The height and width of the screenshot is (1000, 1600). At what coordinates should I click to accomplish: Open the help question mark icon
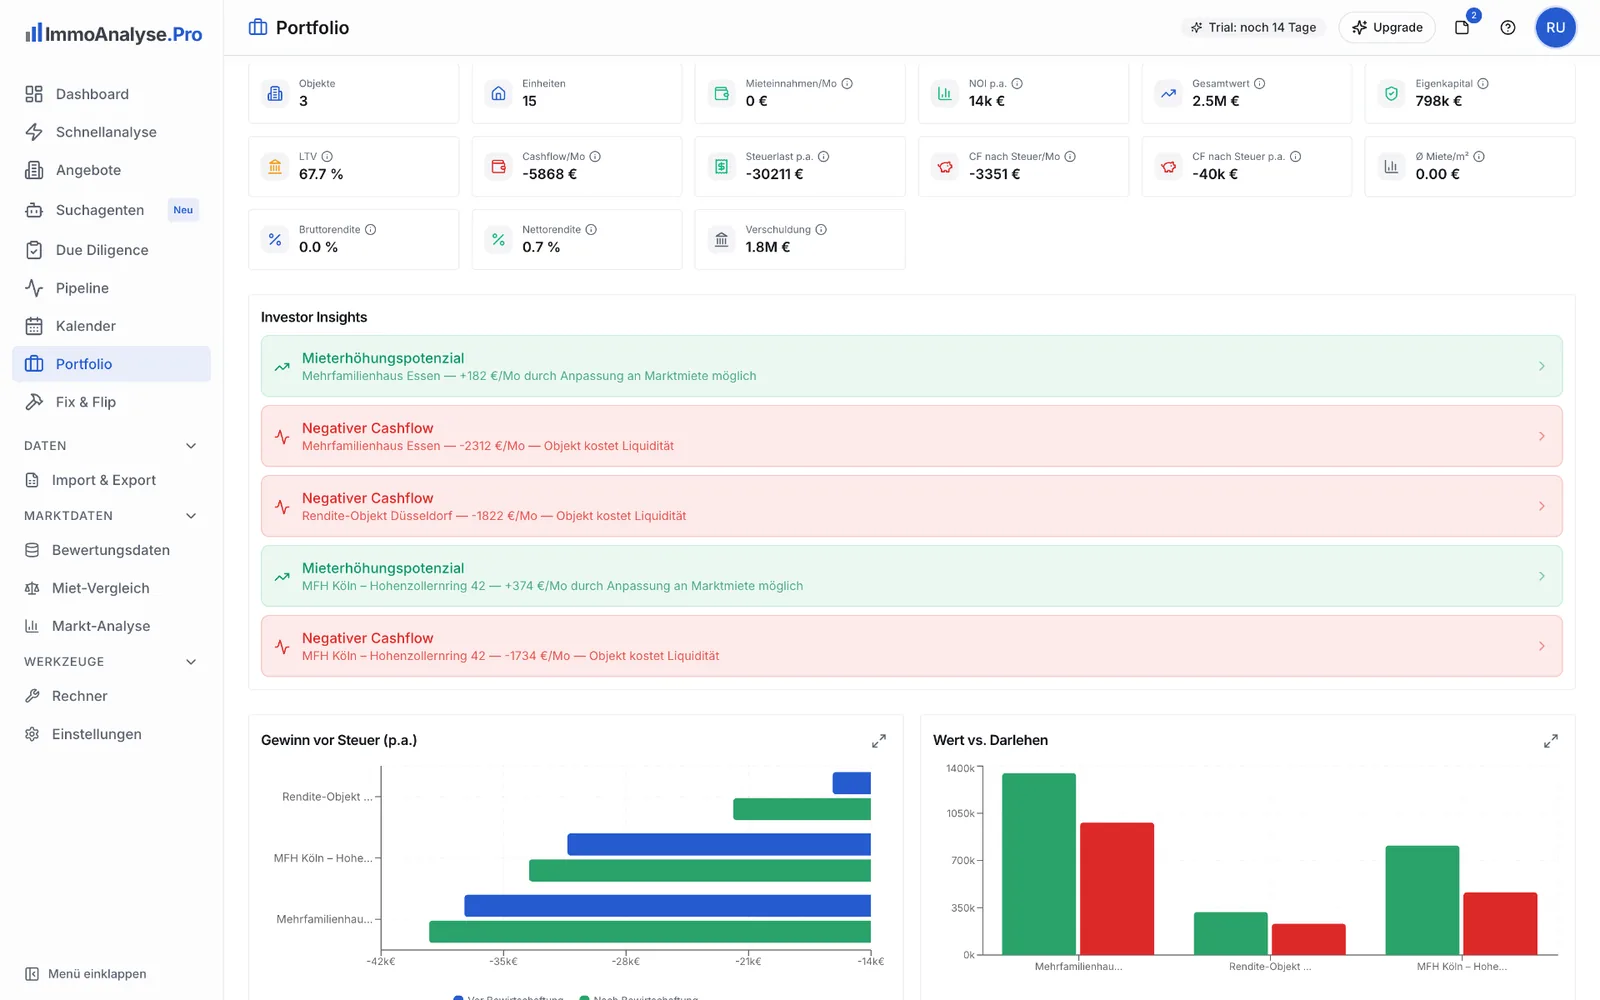click(x=1508, y=28)
